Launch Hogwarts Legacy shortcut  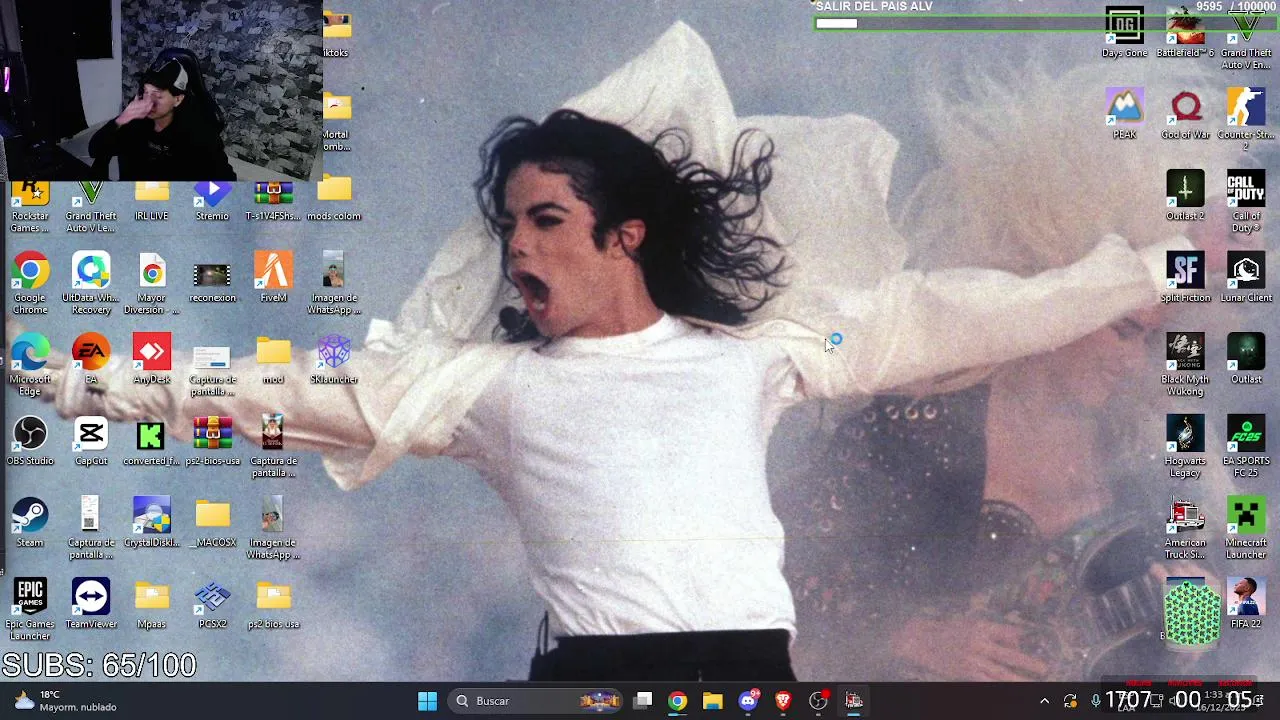coord(1185,447)
